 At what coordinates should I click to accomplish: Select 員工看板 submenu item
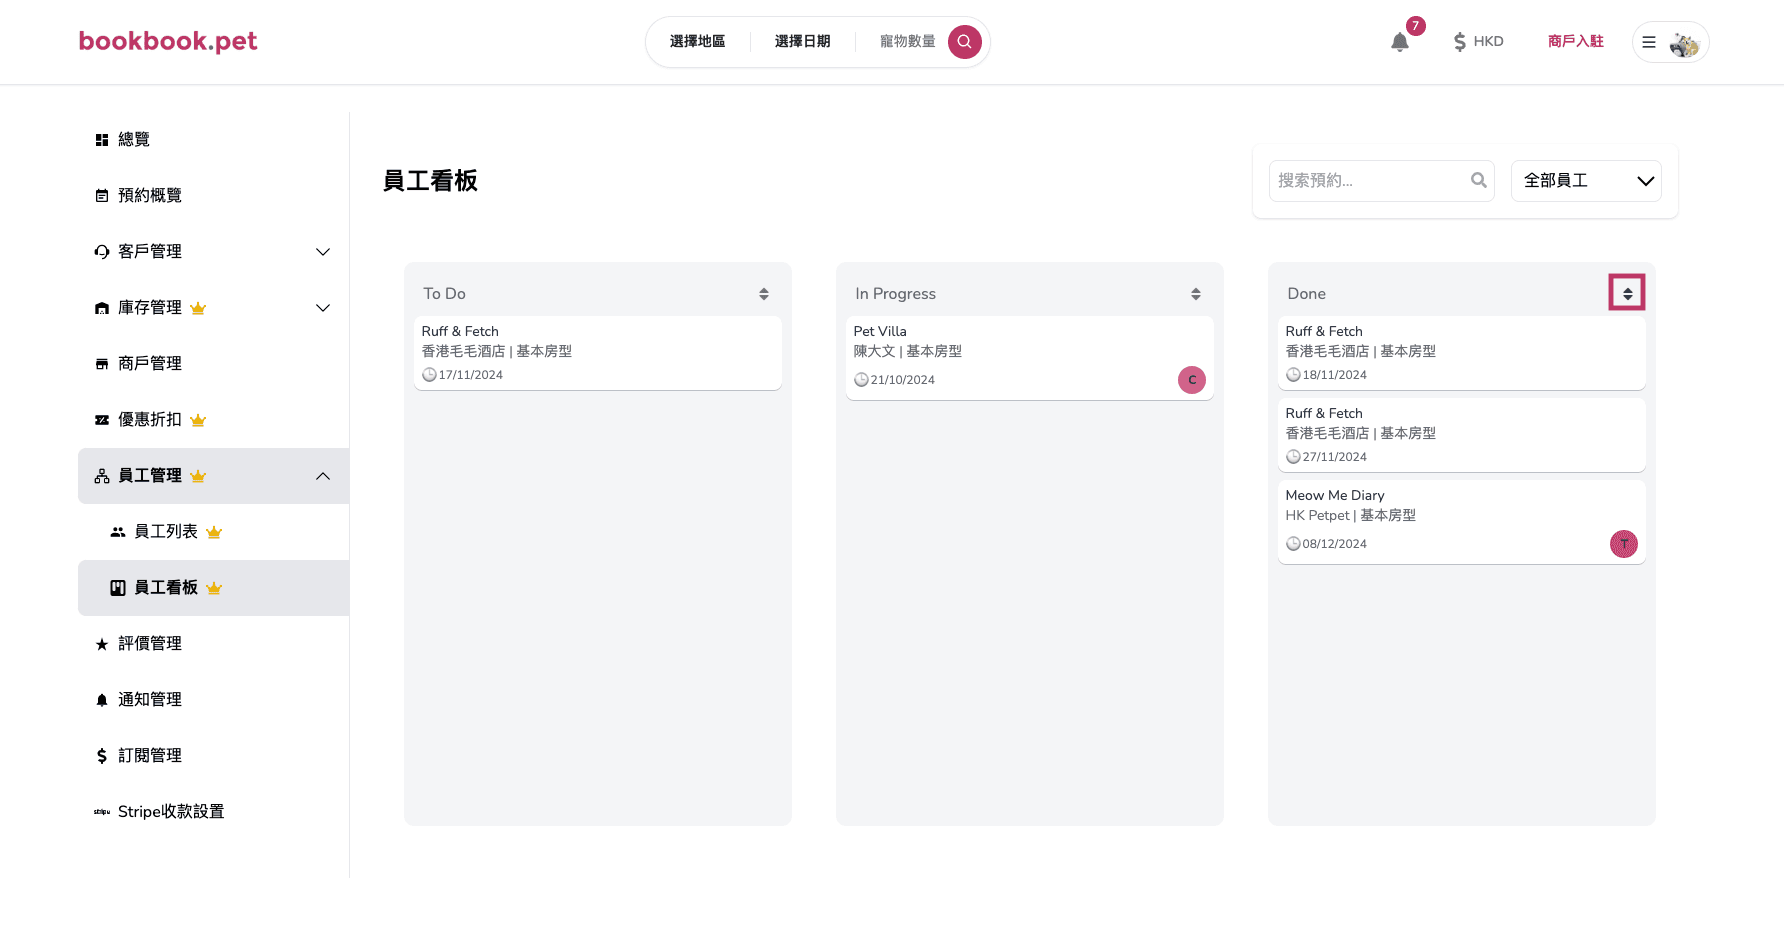(214, 588)
